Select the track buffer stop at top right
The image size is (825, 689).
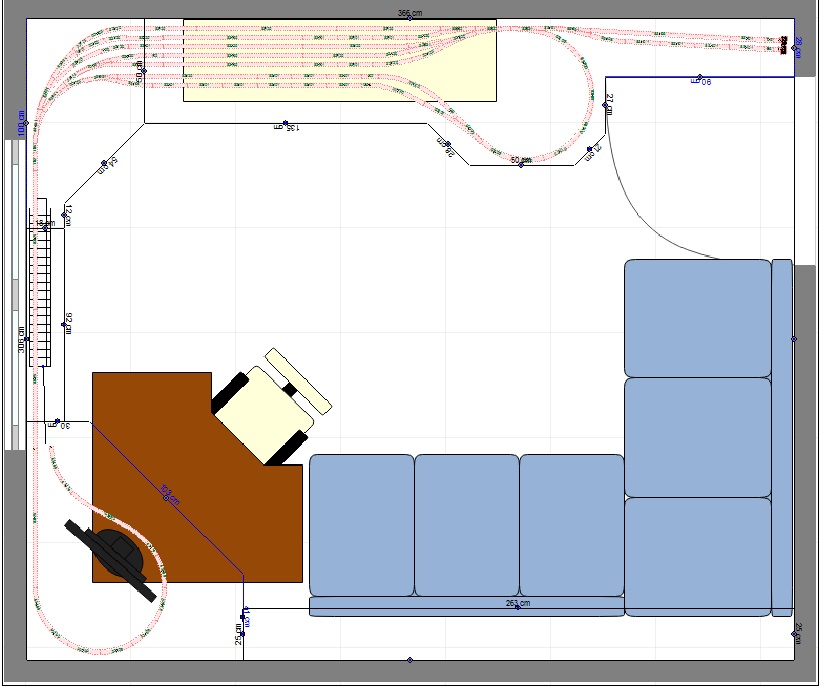[x=783, y=43]
